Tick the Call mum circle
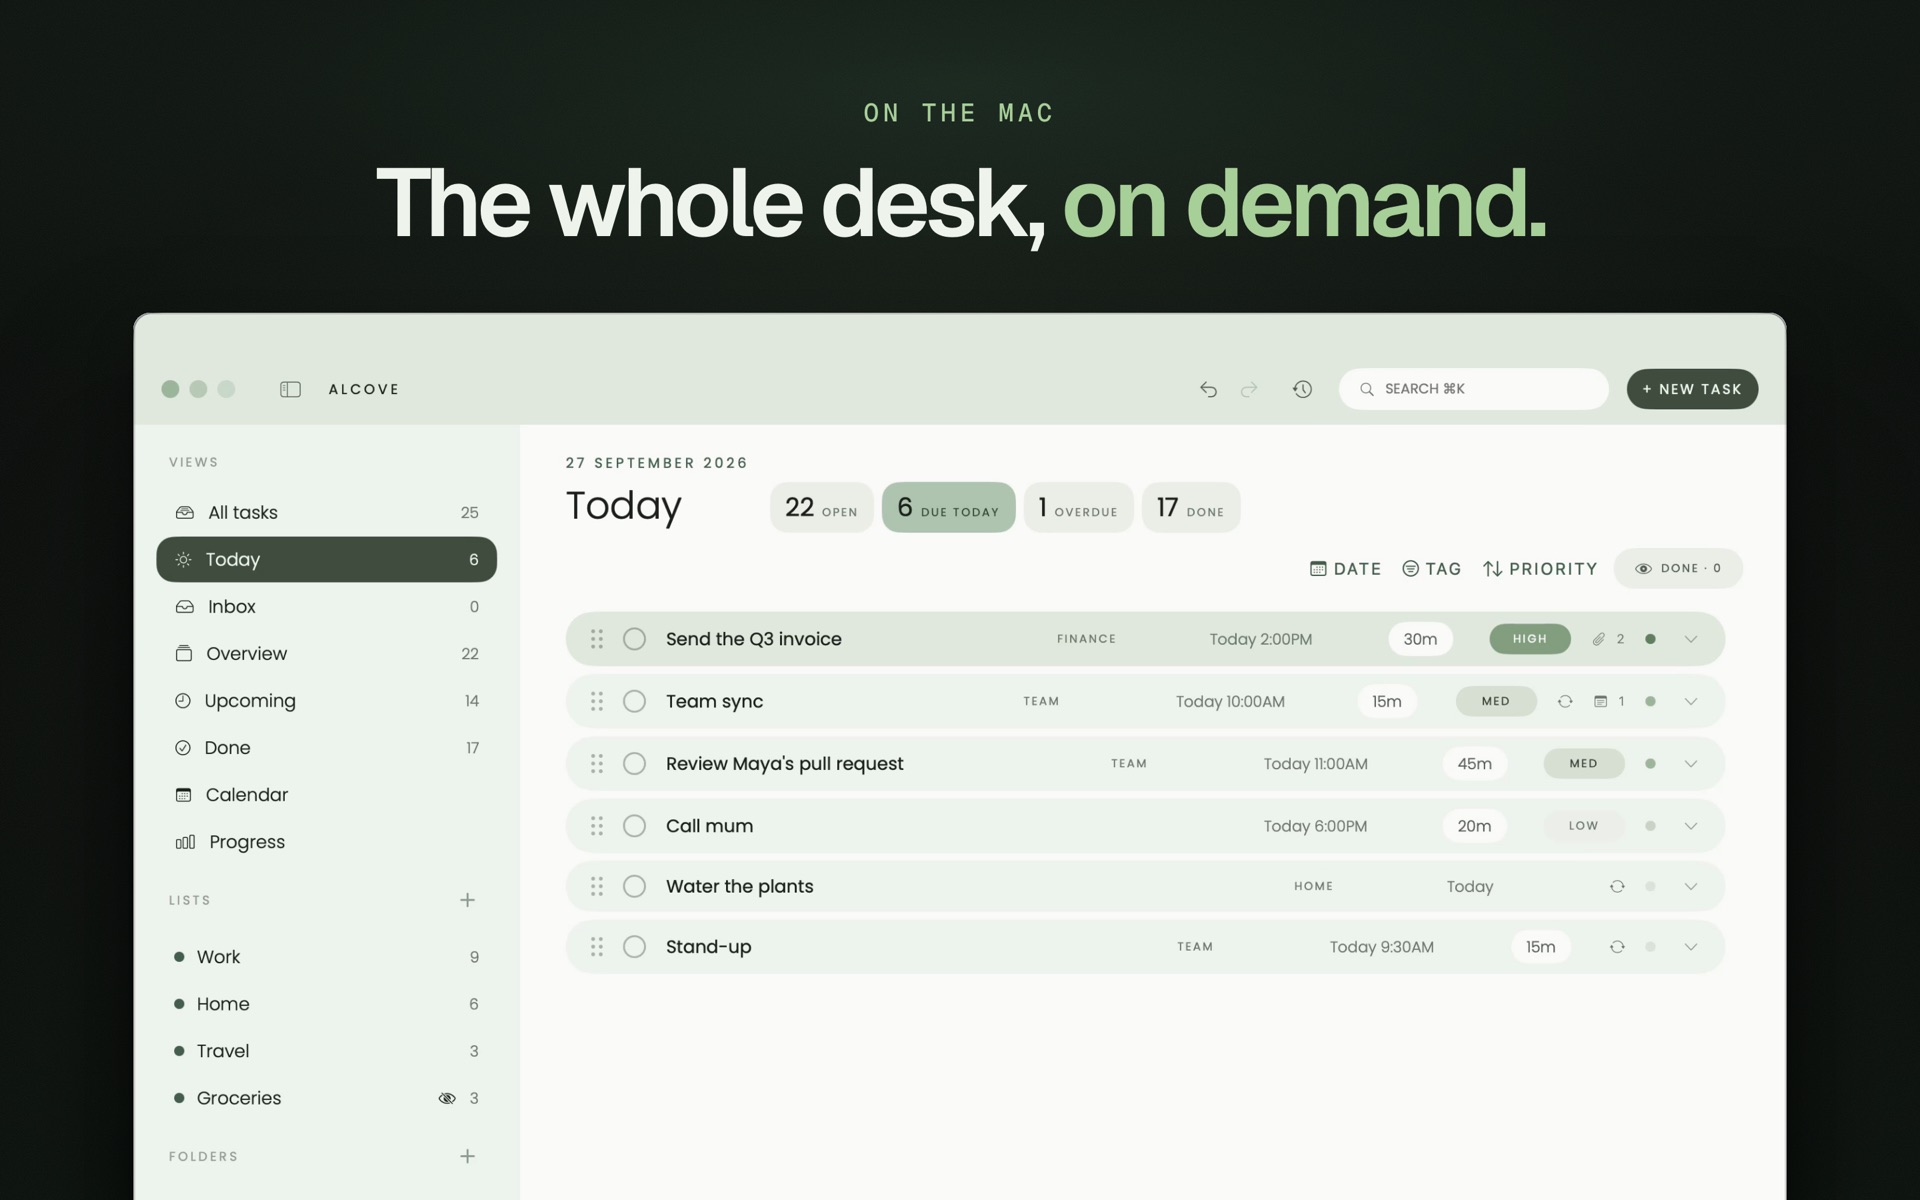1920x1200 pixels. tap(634, 826)
